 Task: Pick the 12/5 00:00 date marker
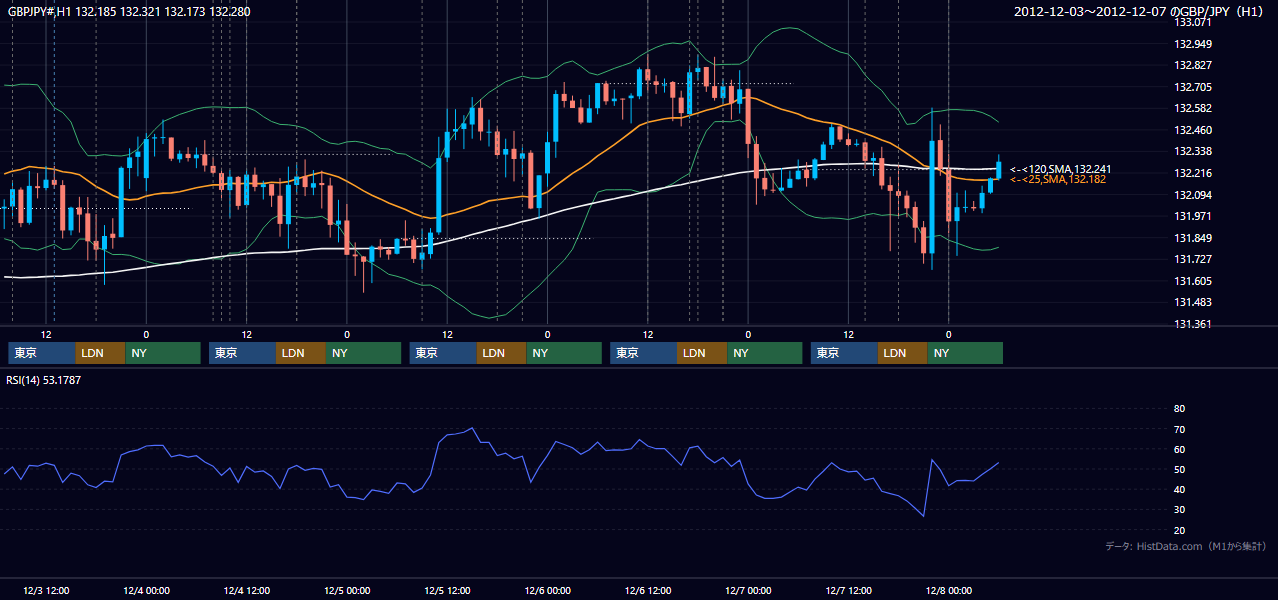[347, 590]
